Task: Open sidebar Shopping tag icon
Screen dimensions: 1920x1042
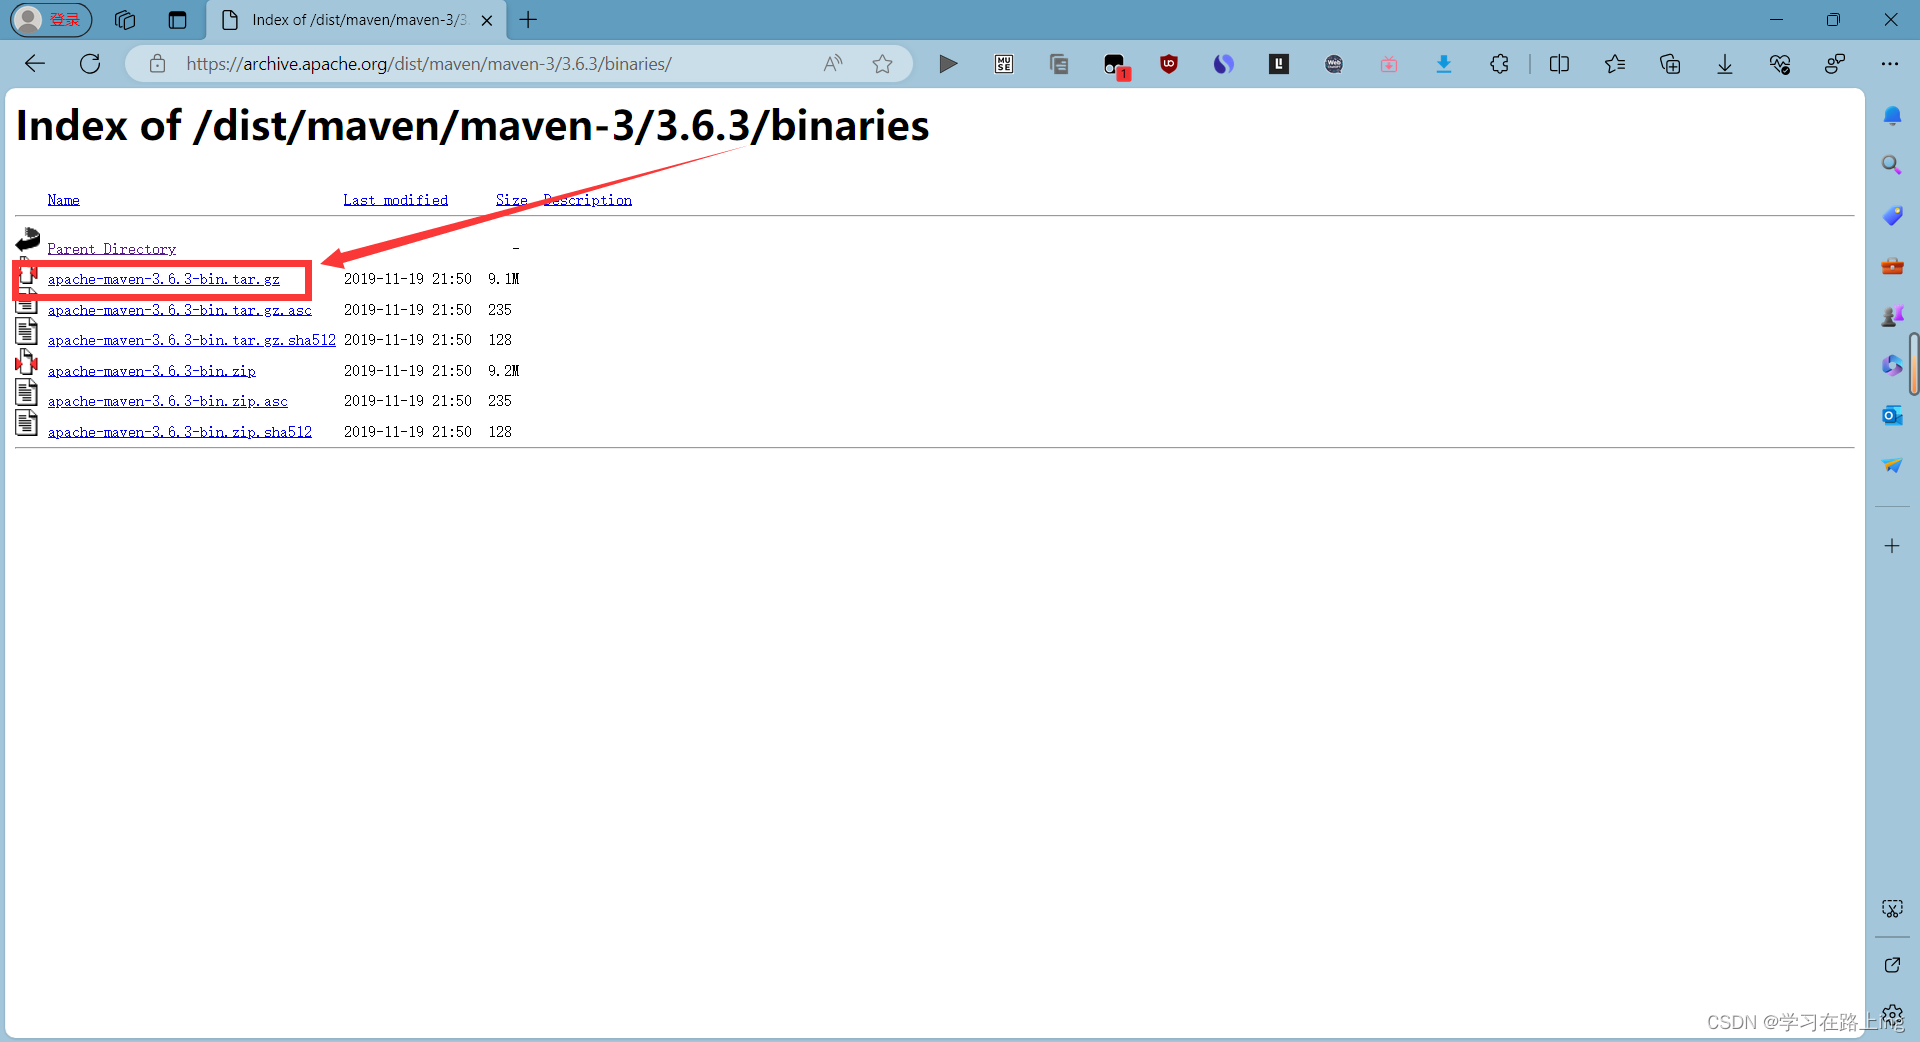Action: point(1892,215)
